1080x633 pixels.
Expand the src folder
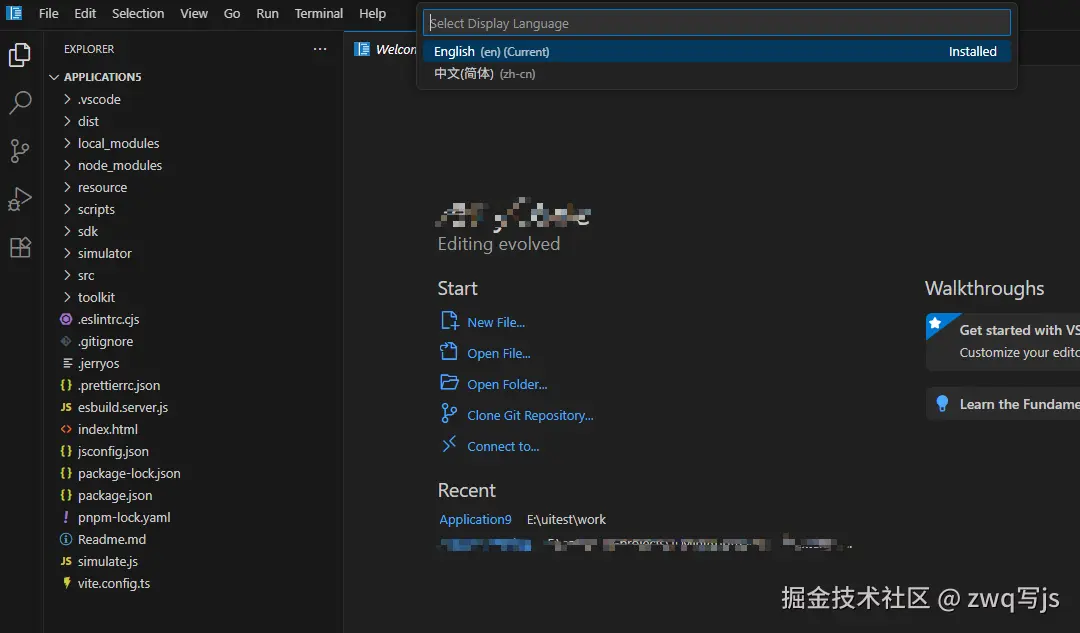click(67, 276)
